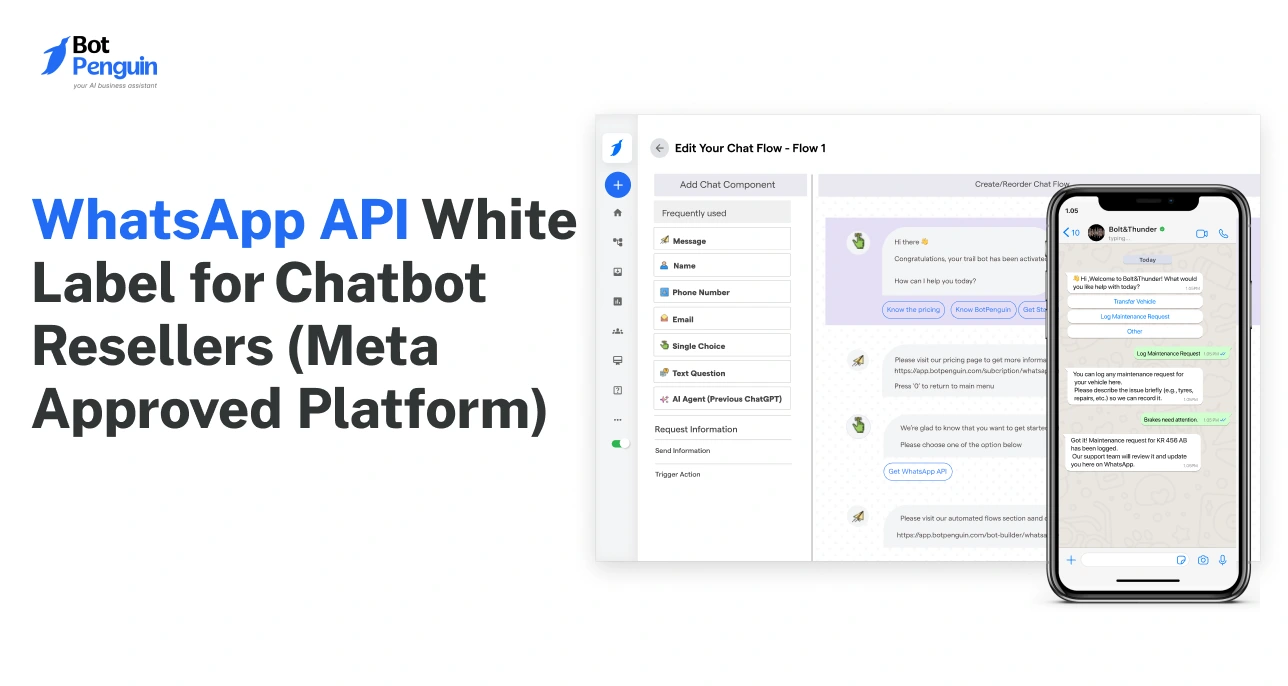Open the flow builder icon in the sidebar

617,241
